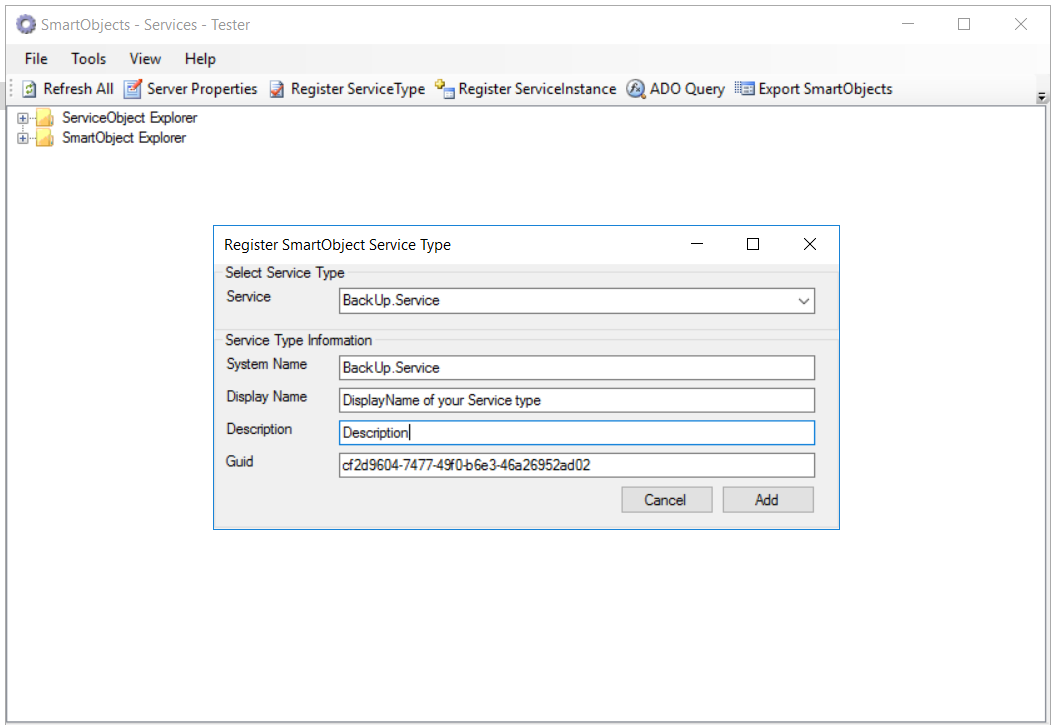
Task: Focus the Guid input field
Action: click(576, 465)
